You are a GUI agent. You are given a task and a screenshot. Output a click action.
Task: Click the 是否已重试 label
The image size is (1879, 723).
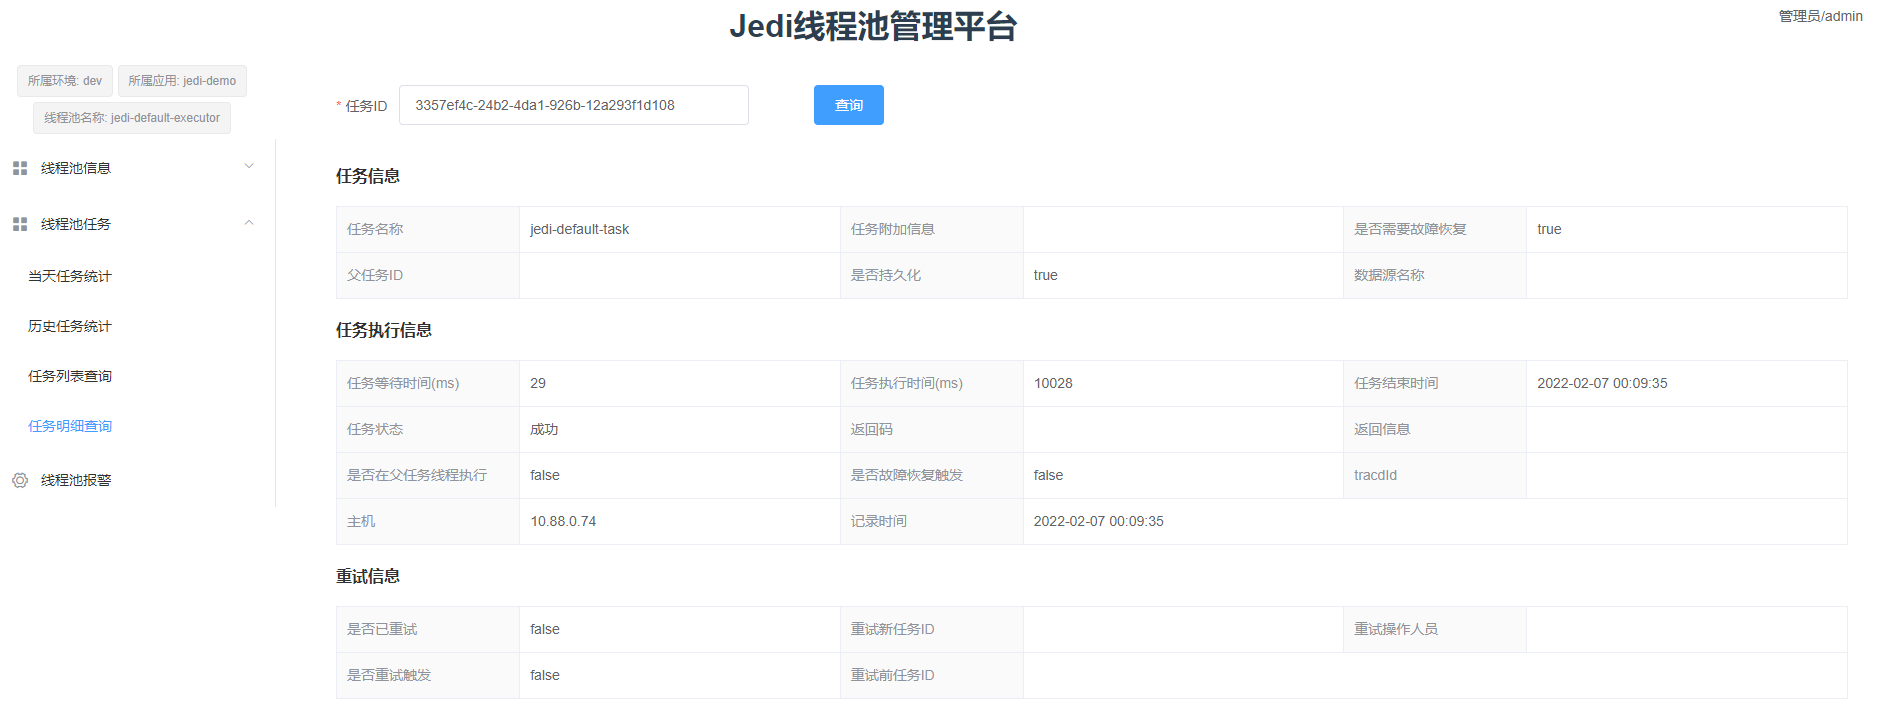[382, 629]
